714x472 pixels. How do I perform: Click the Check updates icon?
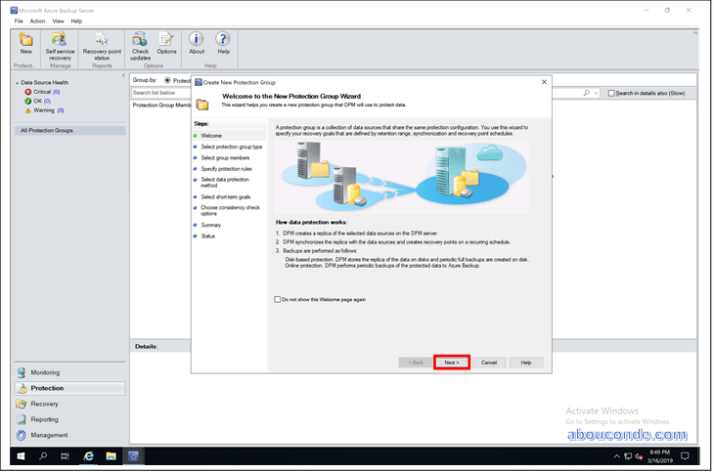point(140,42)
